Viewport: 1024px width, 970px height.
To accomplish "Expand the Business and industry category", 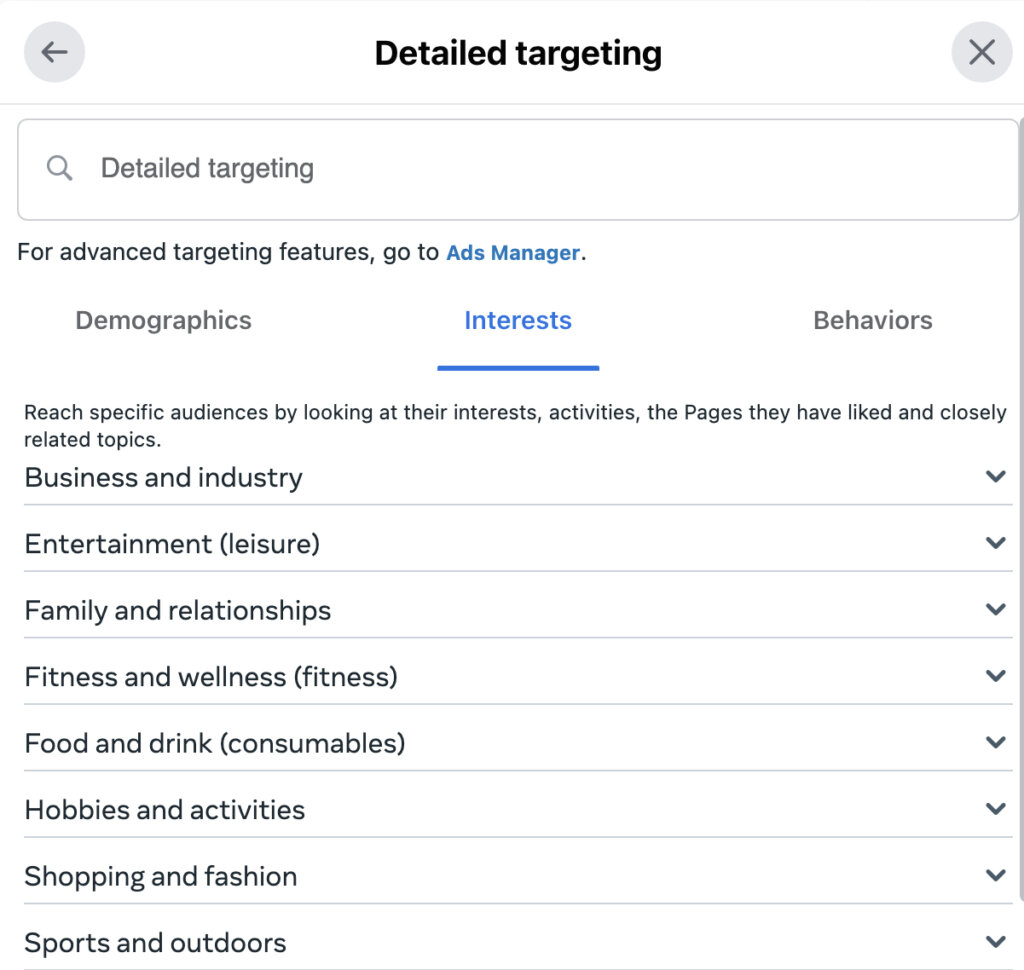I will (x=995, y=477).
